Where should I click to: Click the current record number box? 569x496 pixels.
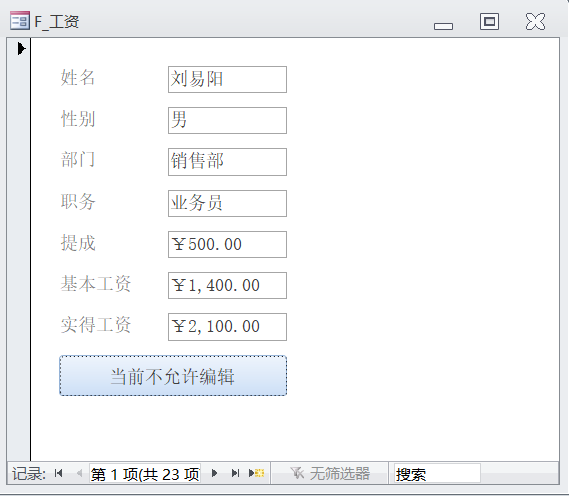point(145,474)
